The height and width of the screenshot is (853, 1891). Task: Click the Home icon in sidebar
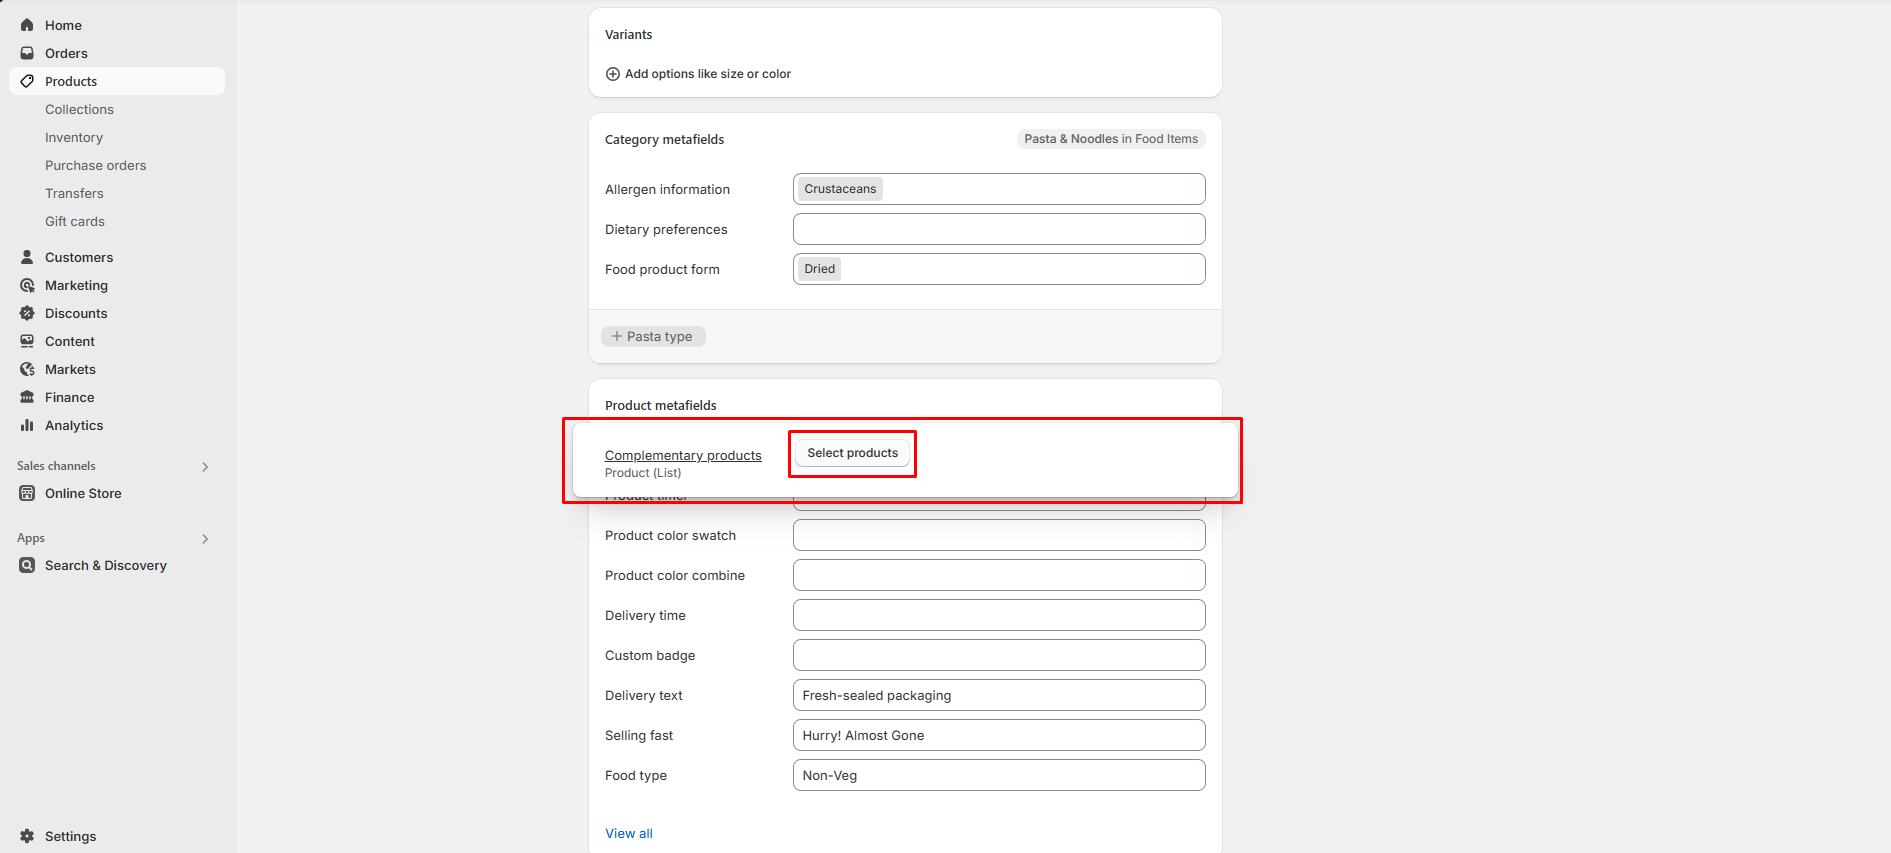tap(27, 25)
